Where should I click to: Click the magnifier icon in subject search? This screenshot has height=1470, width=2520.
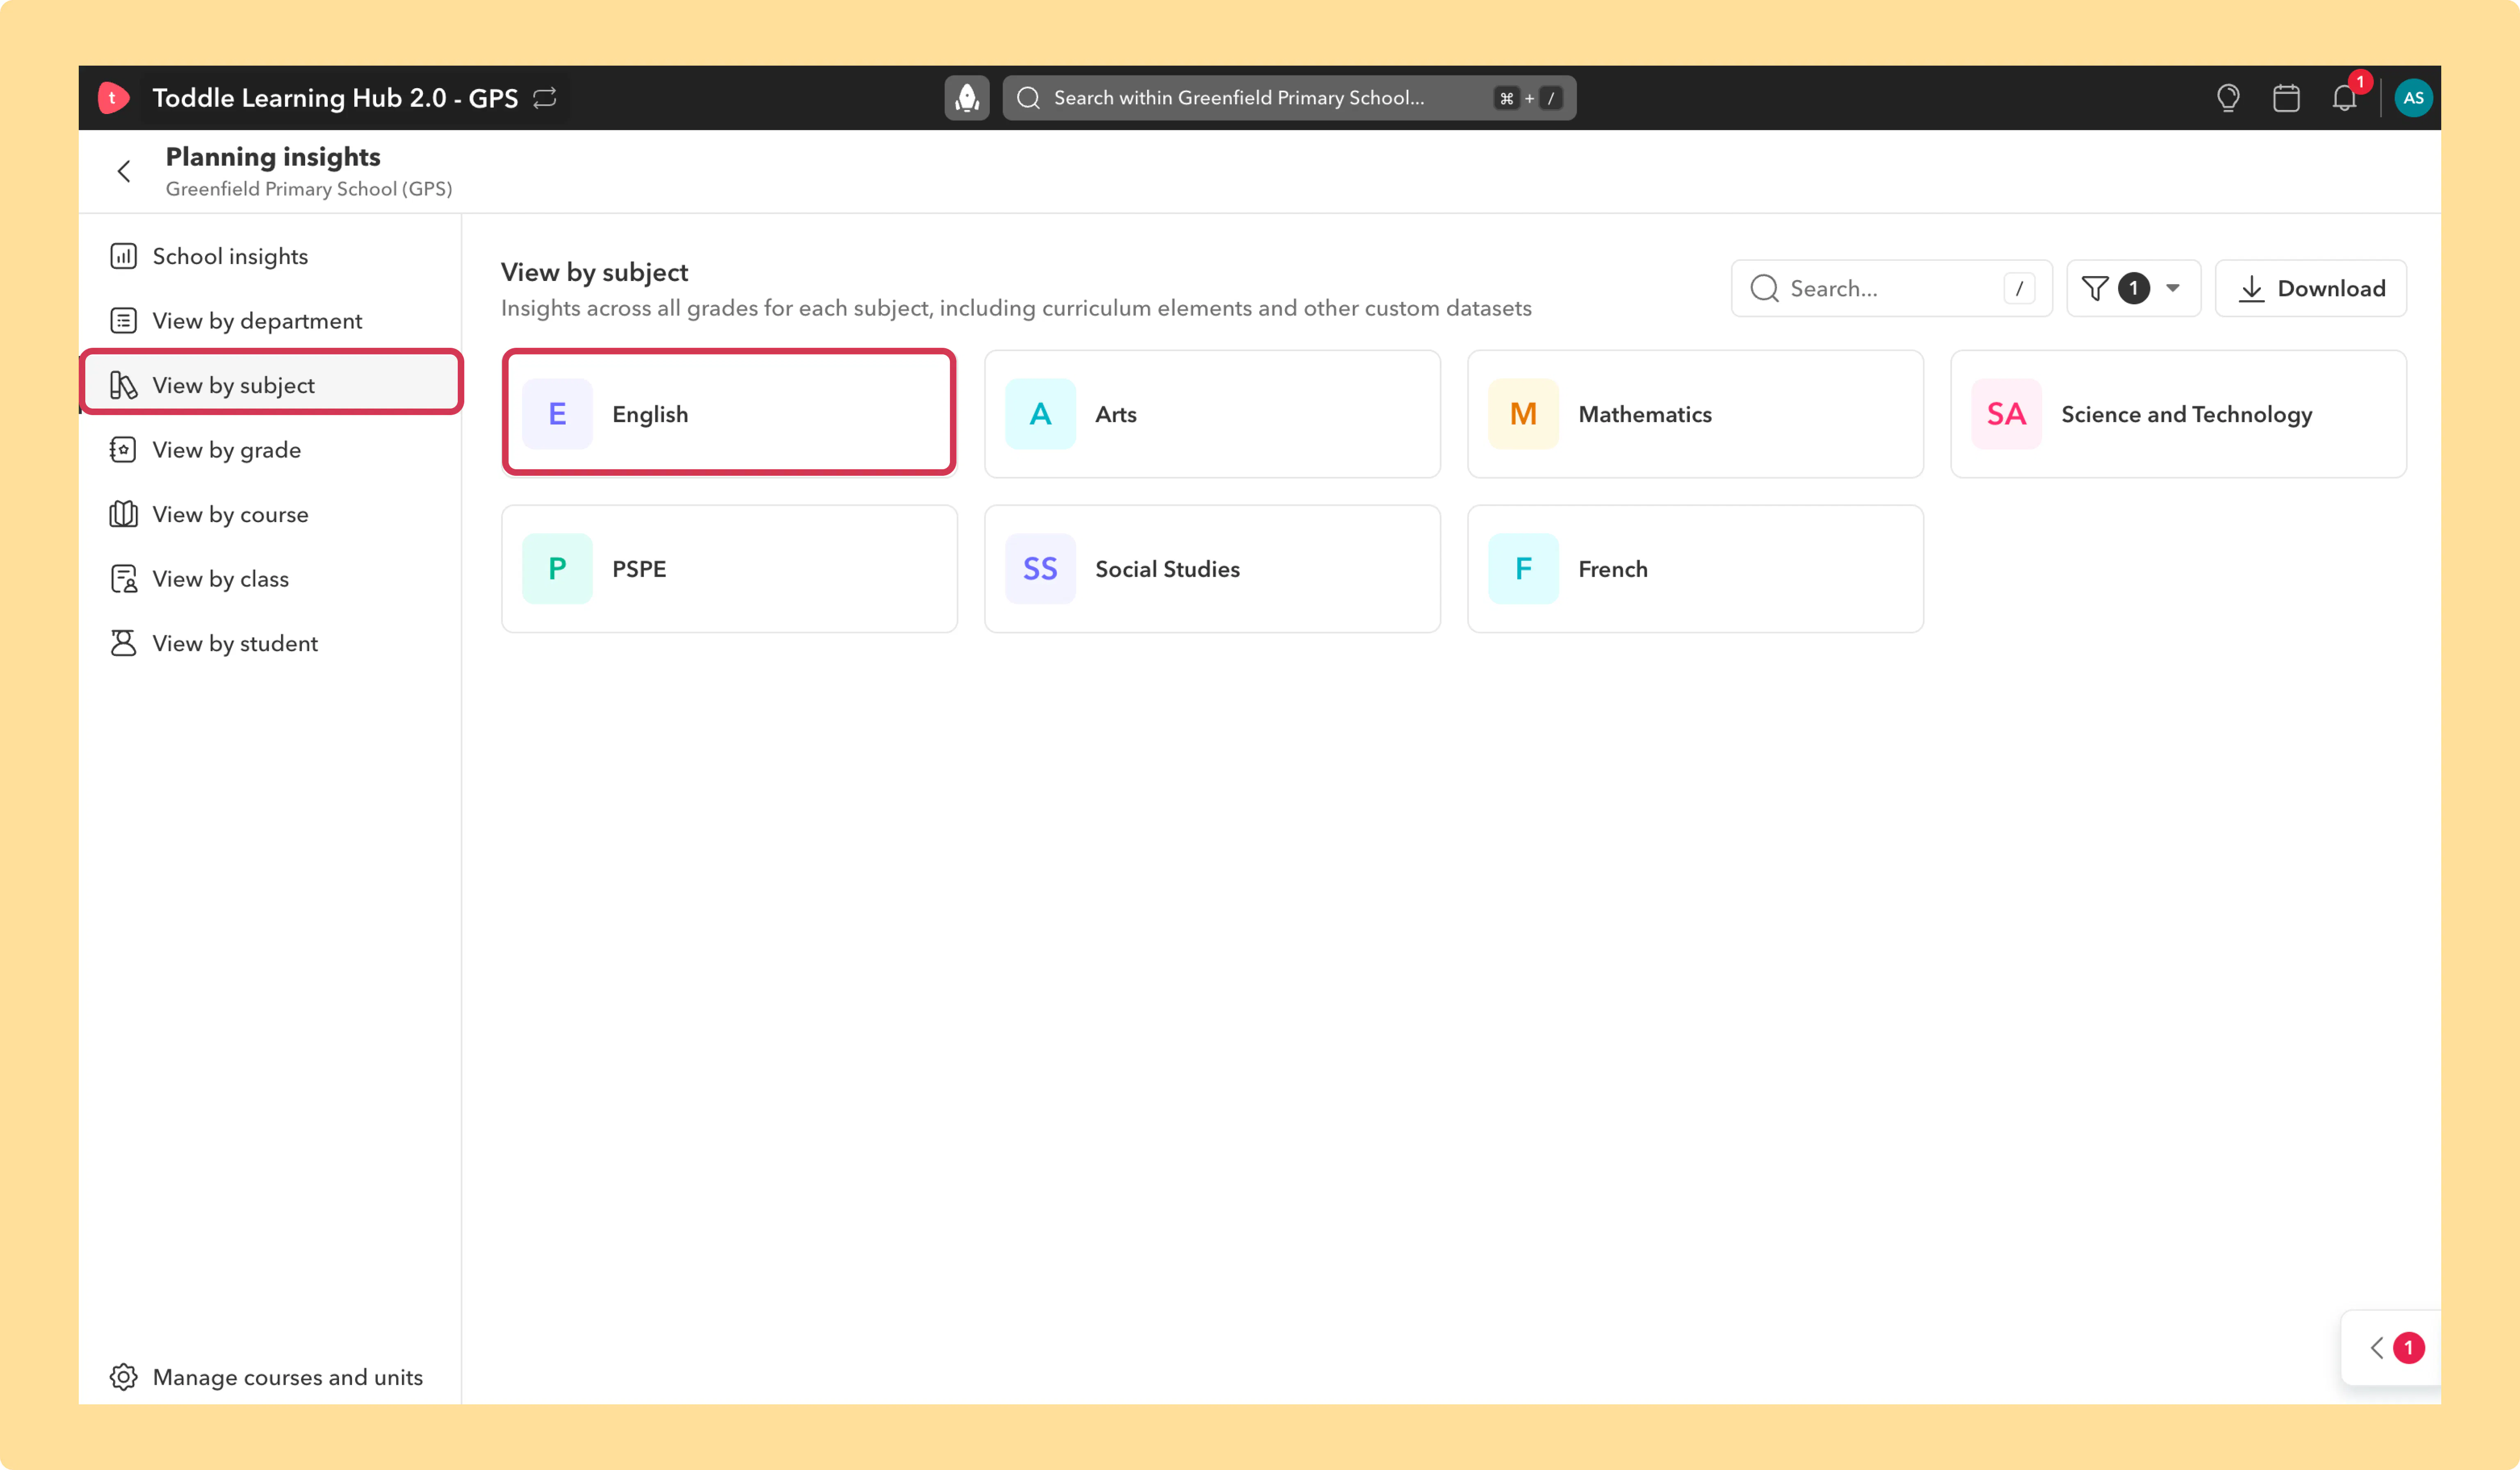pos(1764,289)
